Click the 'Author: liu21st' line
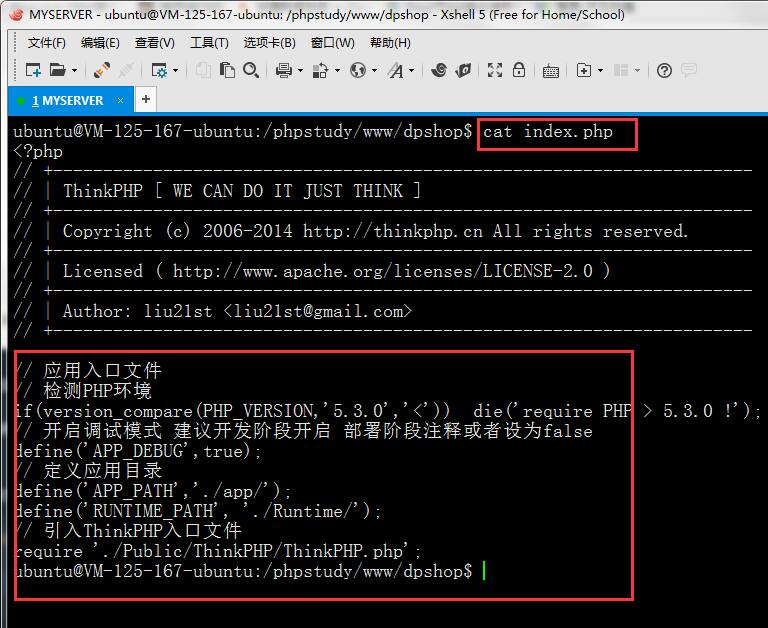 [238, 311]
